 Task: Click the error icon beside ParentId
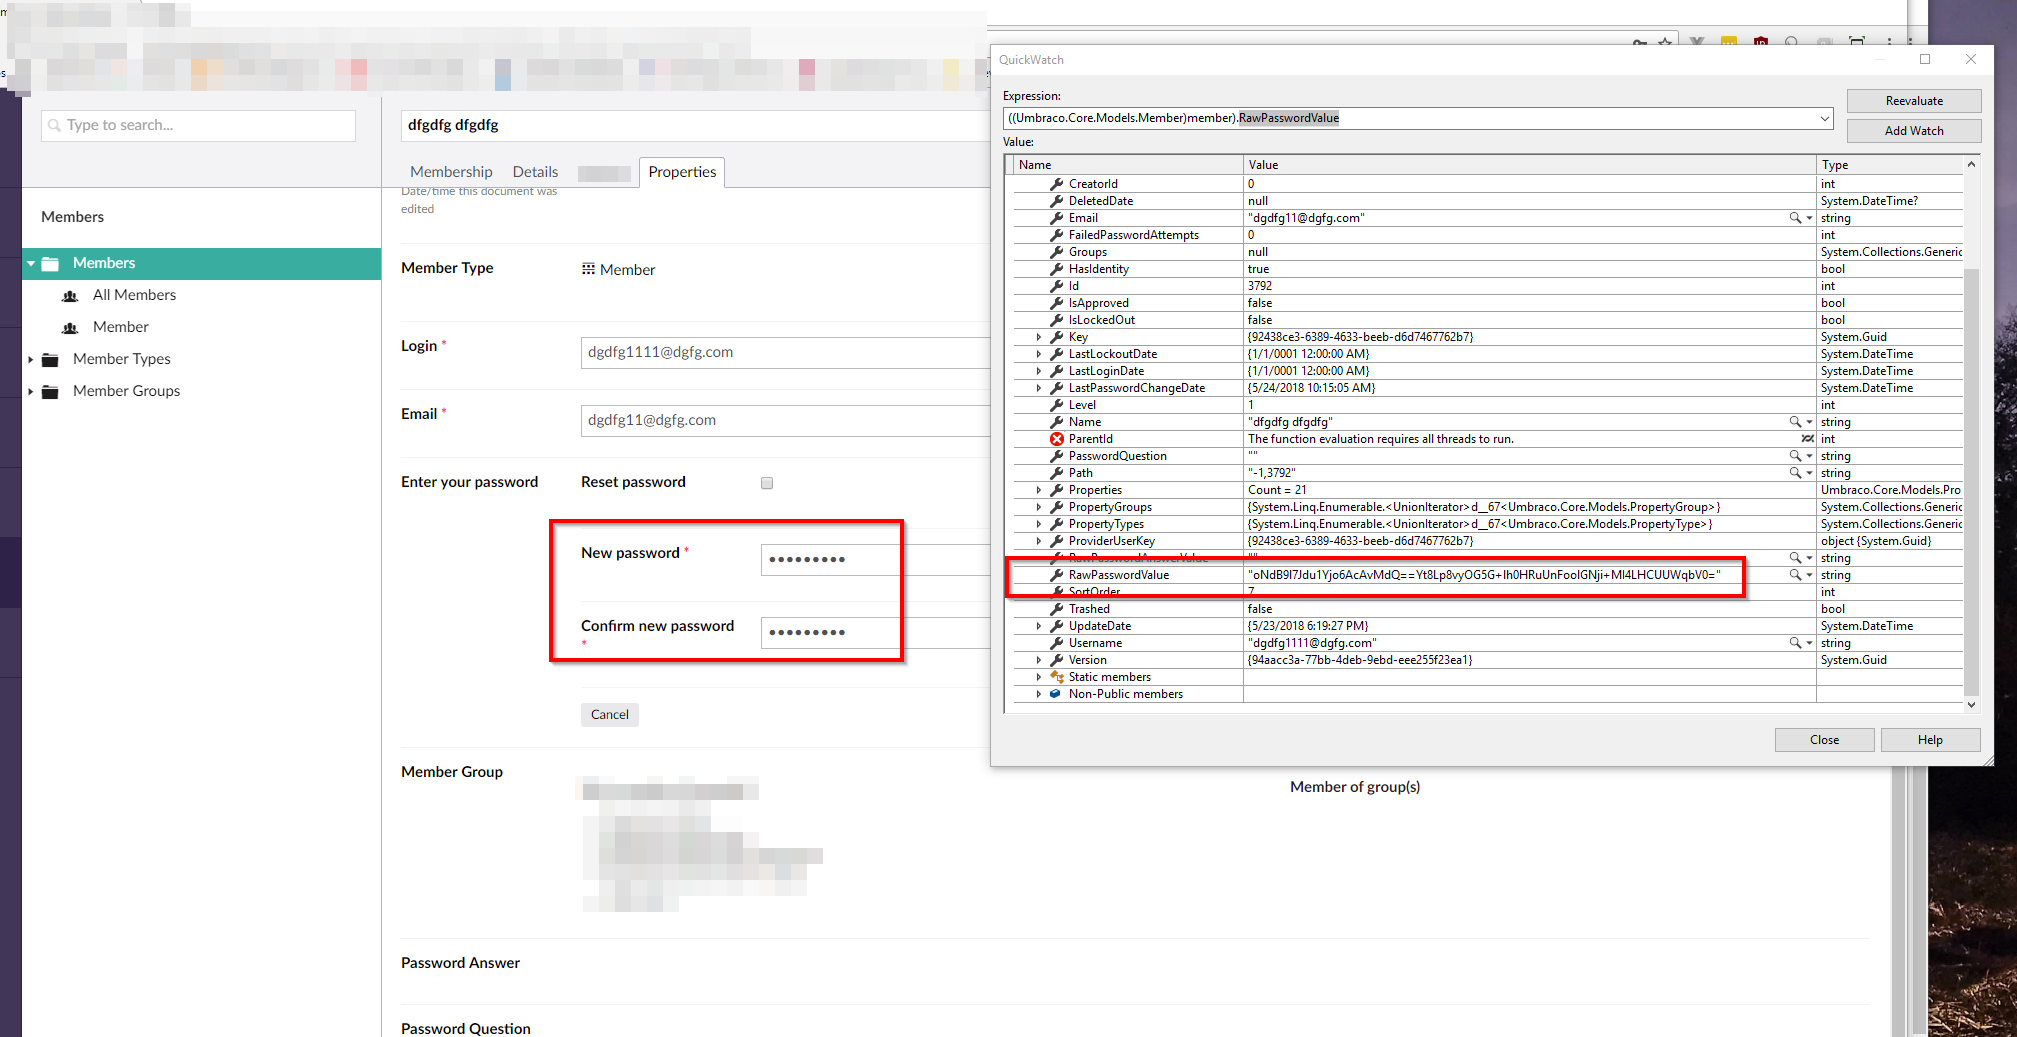(x=1056, y=439)
